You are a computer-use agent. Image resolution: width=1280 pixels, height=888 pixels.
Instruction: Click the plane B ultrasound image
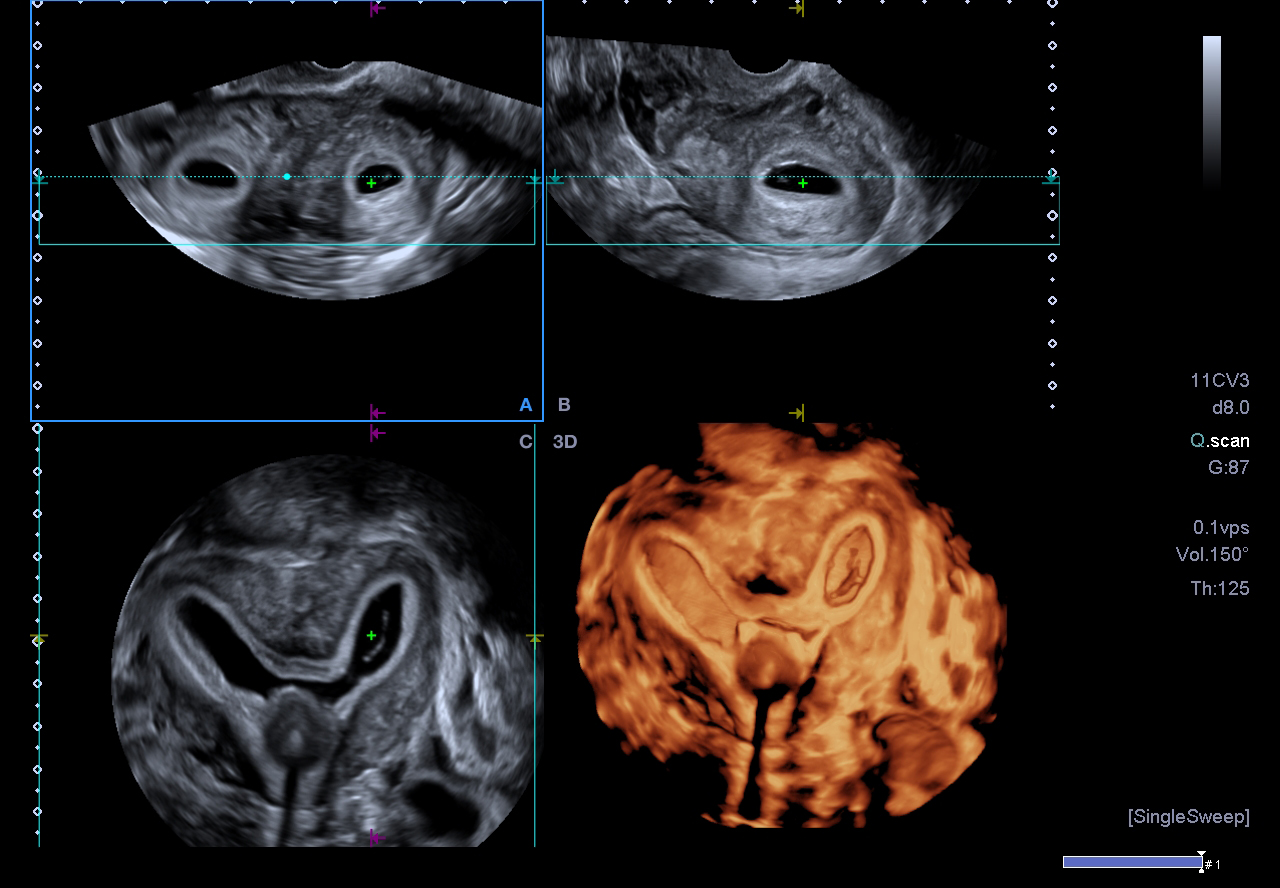pos(770,168)
